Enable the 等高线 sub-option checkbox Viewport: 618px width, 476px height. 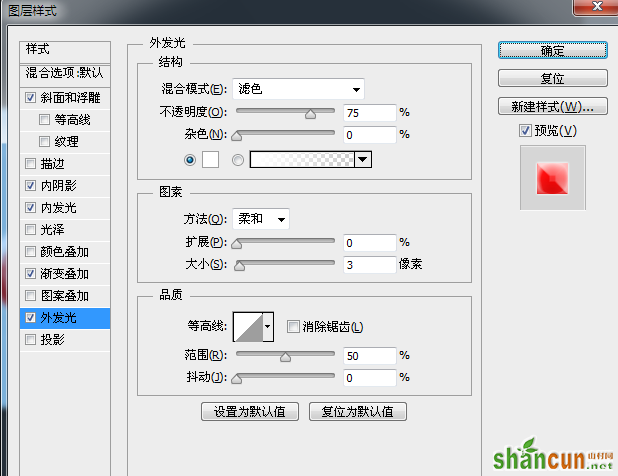44,119
